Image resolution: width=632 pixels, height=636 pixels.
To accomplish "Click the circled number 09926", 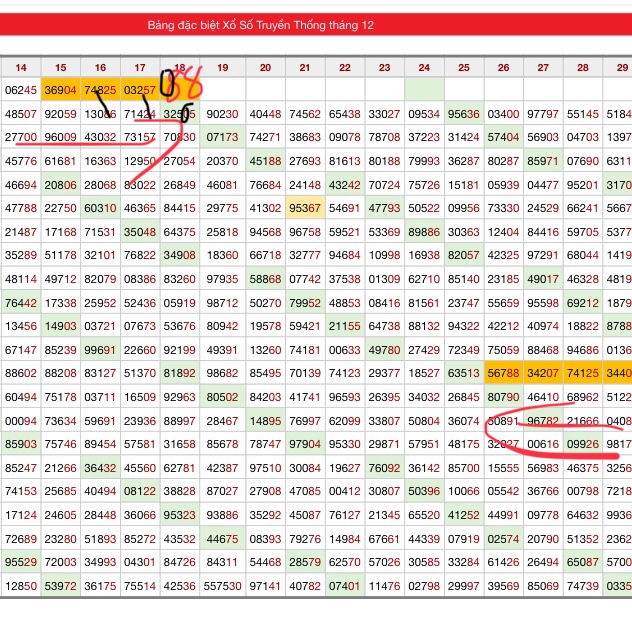I will point(582,444).
